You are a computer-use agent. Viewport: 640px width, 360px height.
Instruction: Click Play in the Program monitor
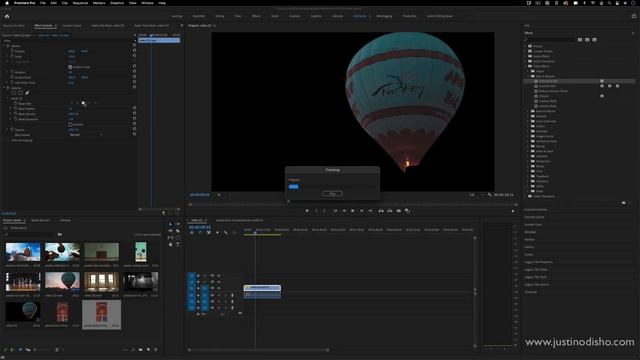click(353, 211)
